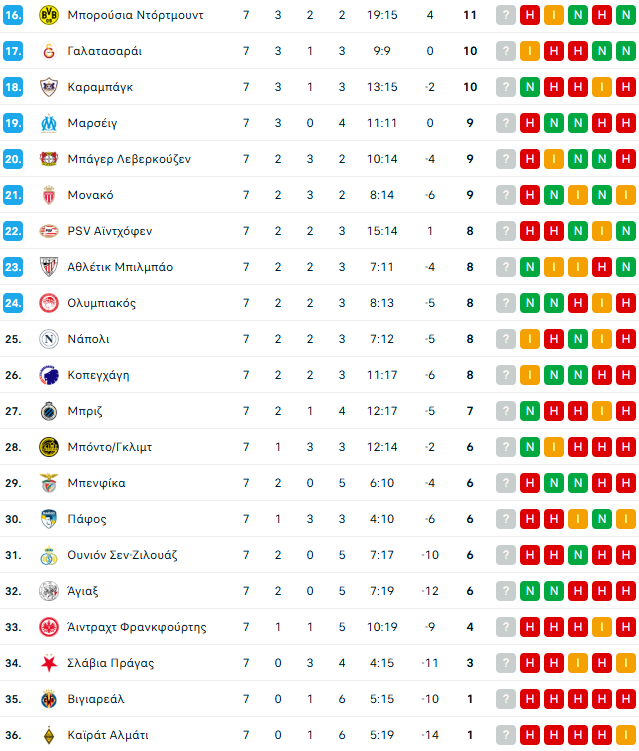Viewport: 639px width, 751px height.
Task: Click the grey question mark in Καραμπάγκ row
Action: pos(505,87)
